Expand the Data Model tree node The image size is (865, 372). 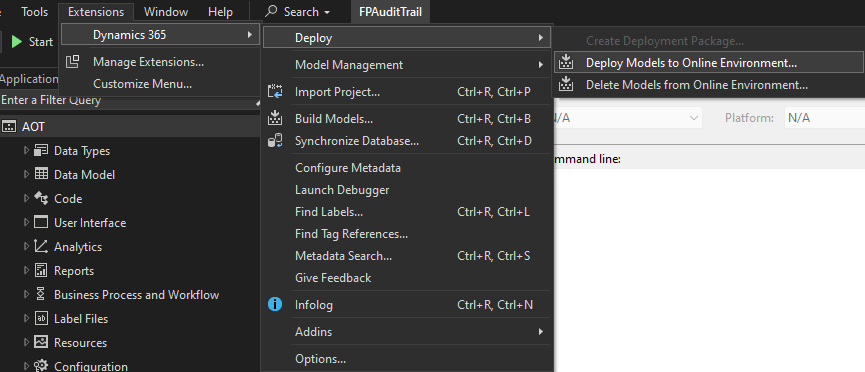tap(26, 174)
